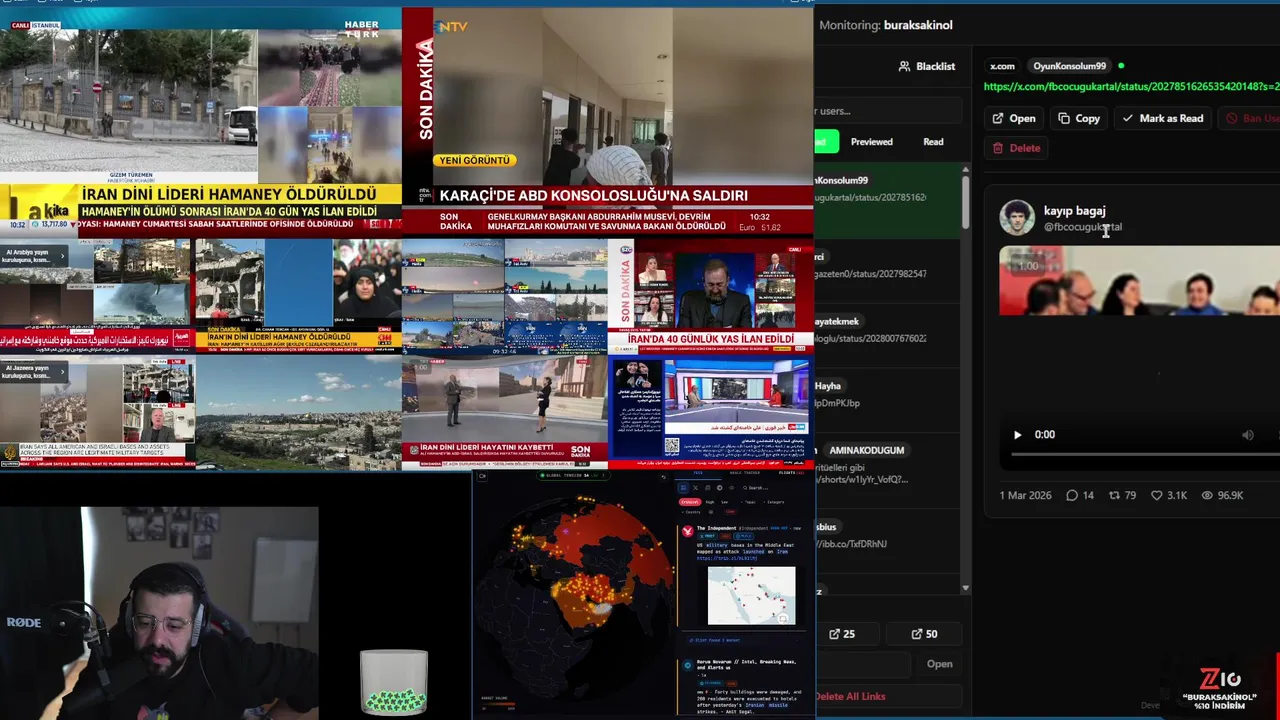Open the green x.com status URL
Image resolution: width=1280 pixels, height=720 pixels.
click(1132, 87)
